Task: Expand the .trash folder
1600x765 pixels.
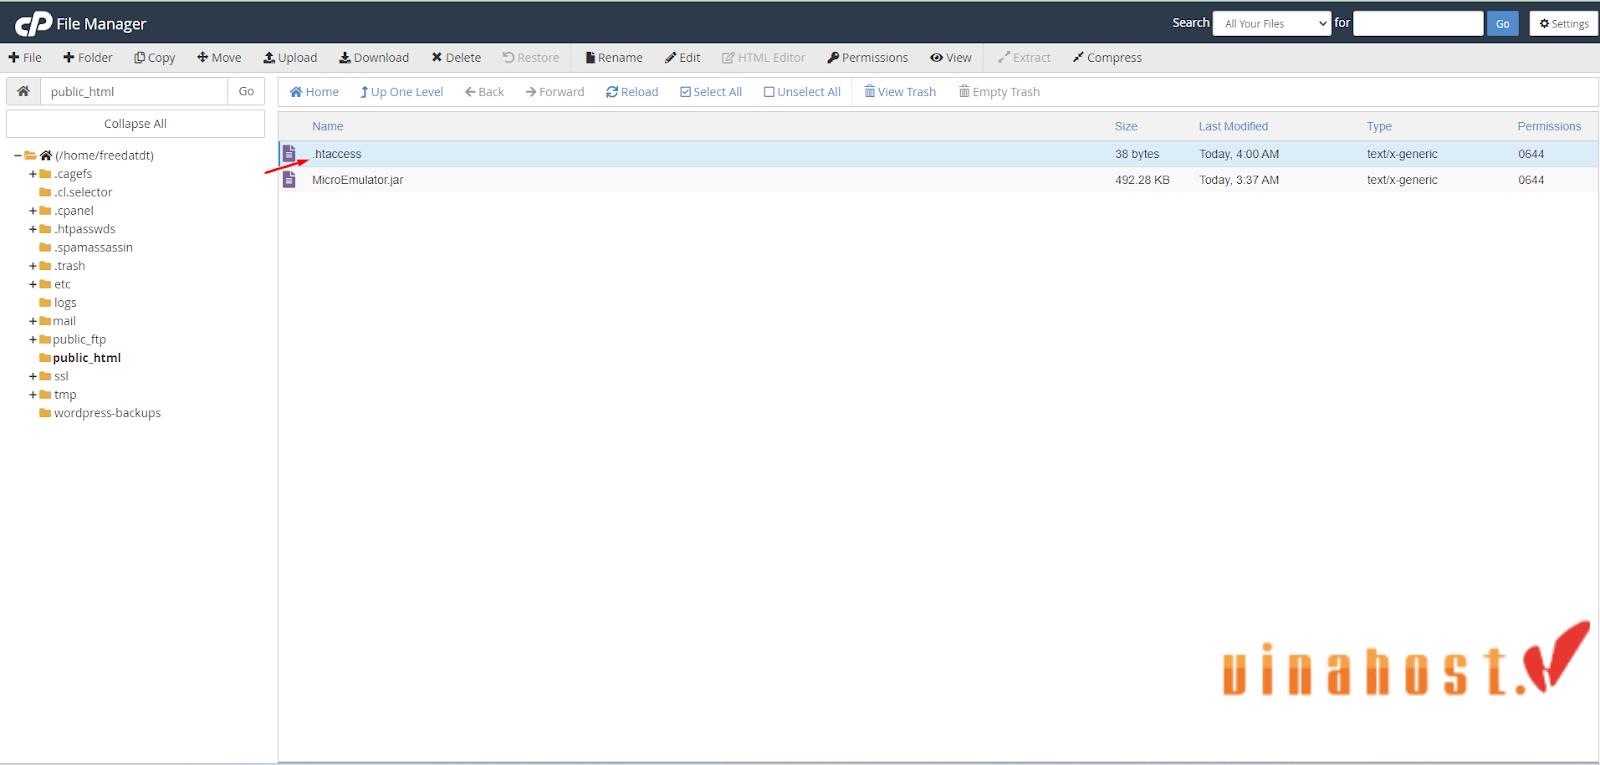Action: pos(33,266)
